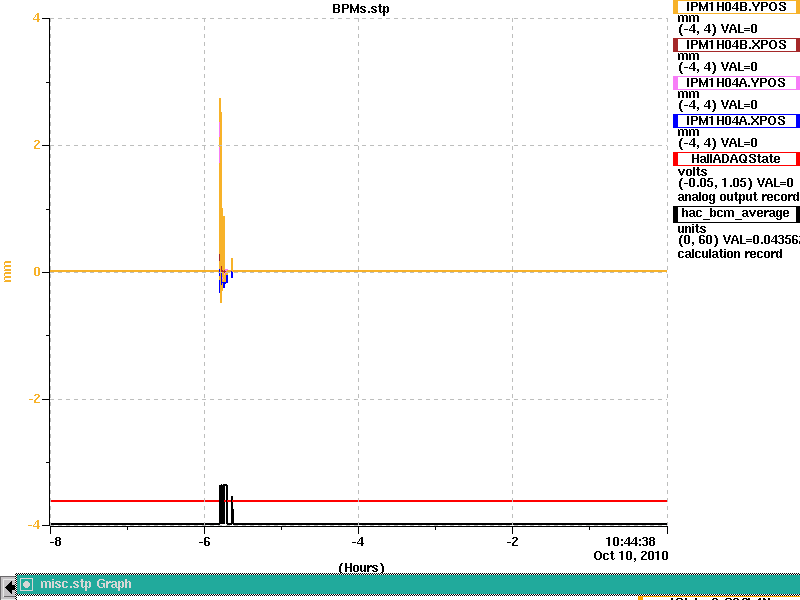Click the 'analog output record' legend text
800x600 pixels.
[738, 197]
